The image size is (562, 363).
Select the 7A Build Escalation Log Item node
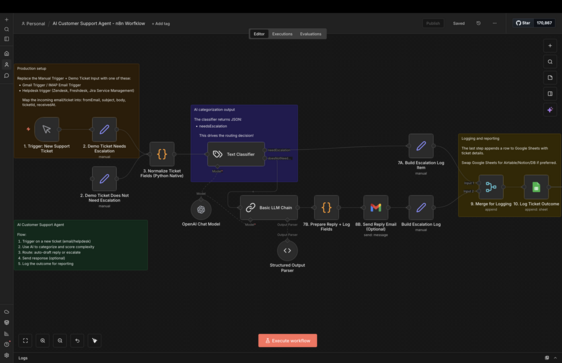coord(421,146)
